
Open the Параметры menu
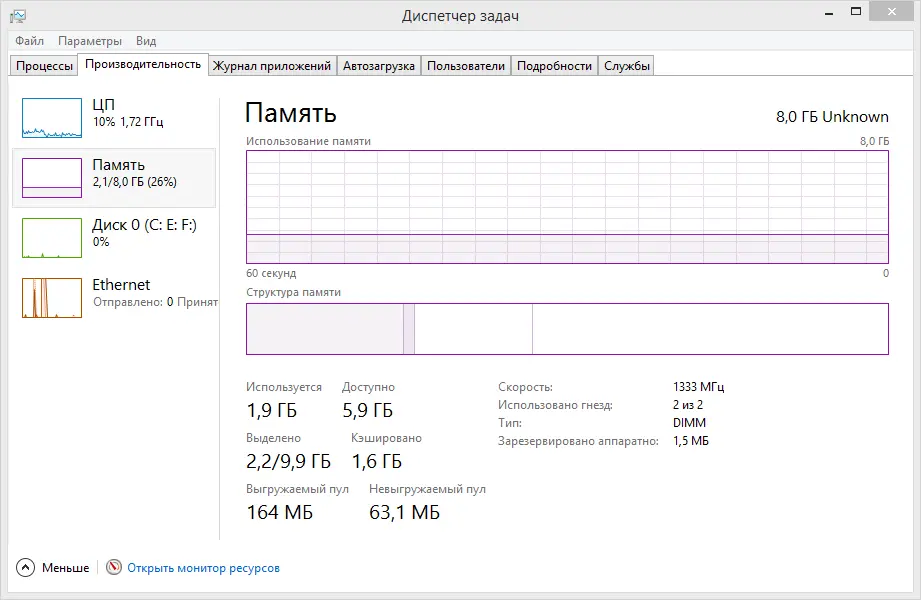coord(90,41)
